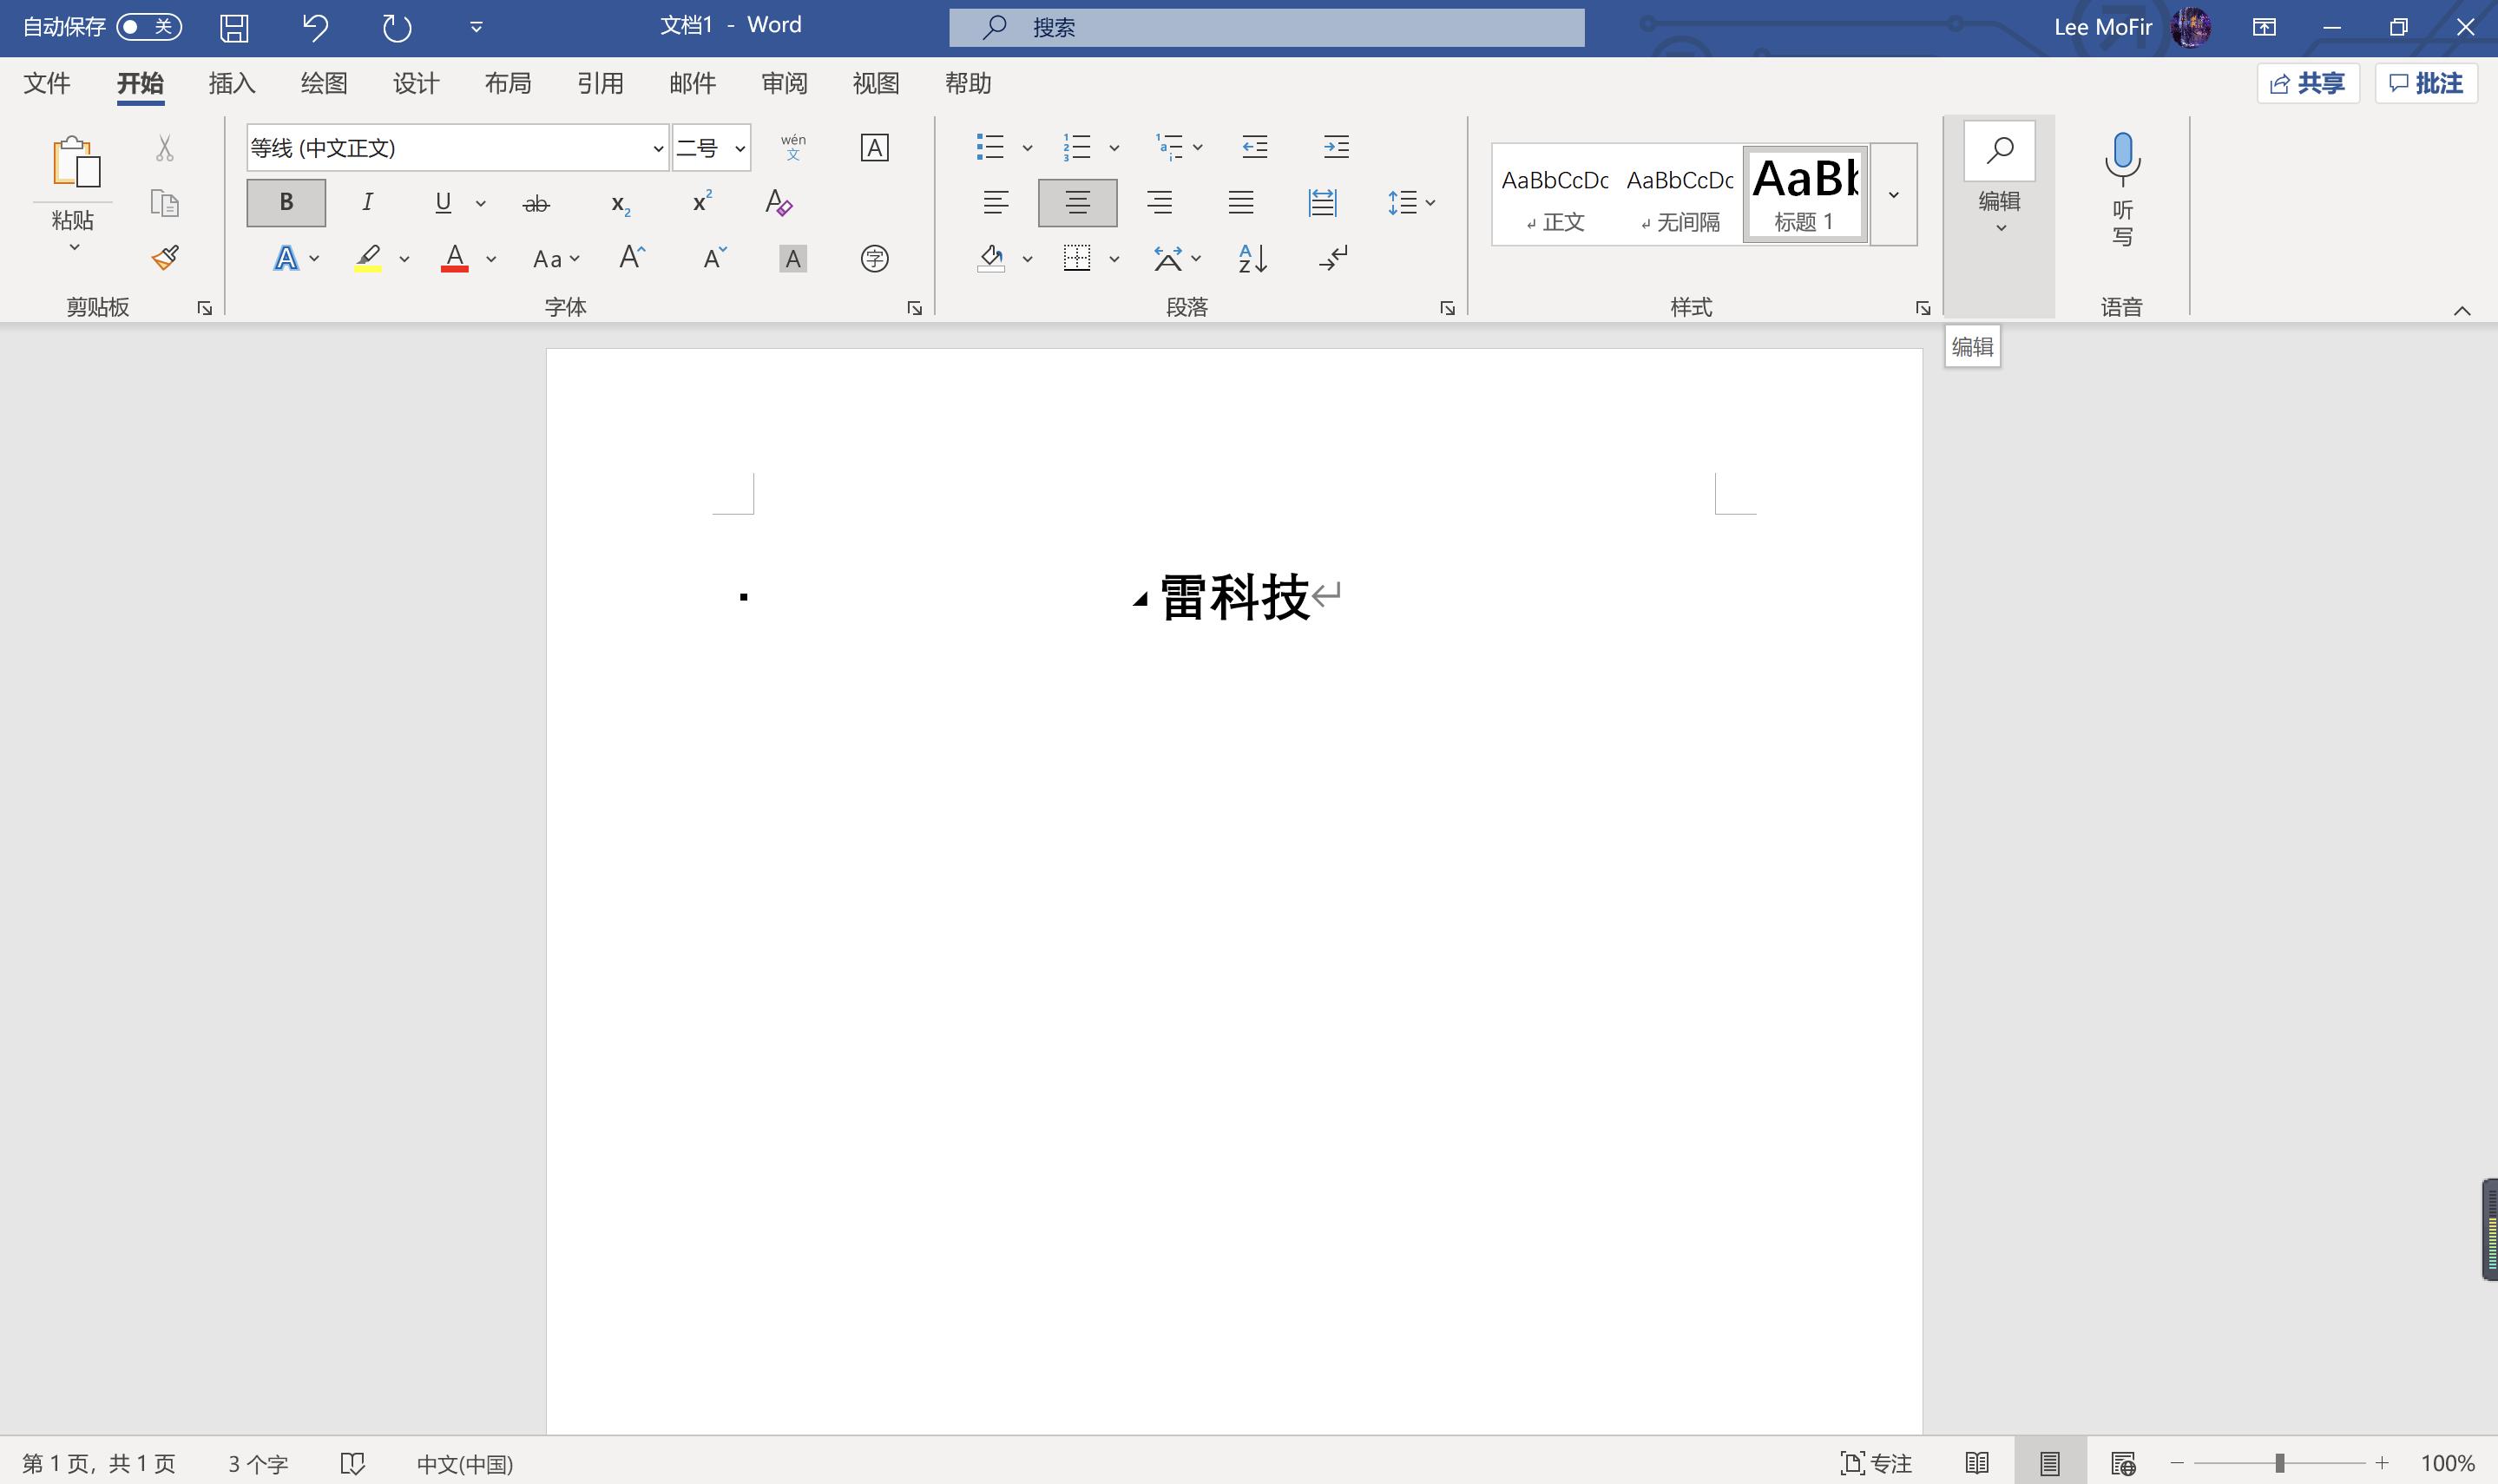2498x1484 pixels.
Task: Switch to the 视图 (View) tab
Action: [x=876, y=83]
